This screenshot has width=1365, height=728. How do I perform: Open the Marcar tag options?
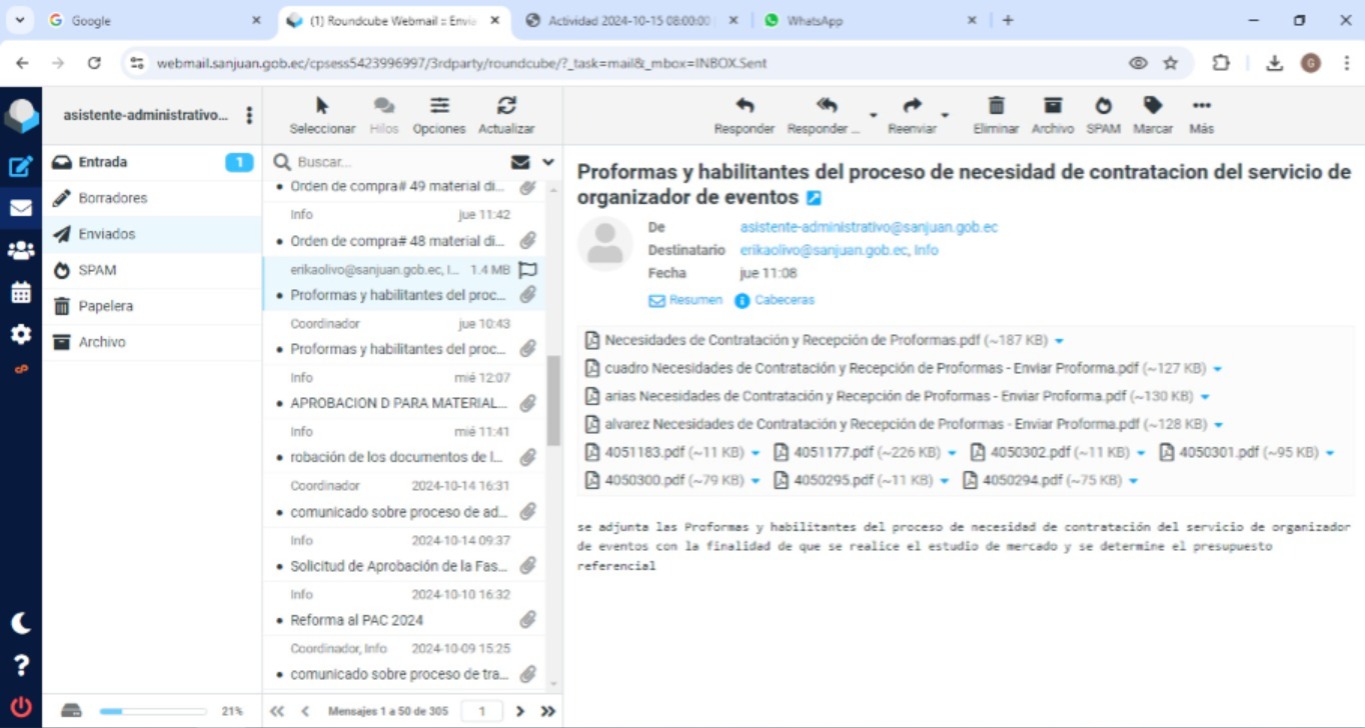click(1153, 107)
